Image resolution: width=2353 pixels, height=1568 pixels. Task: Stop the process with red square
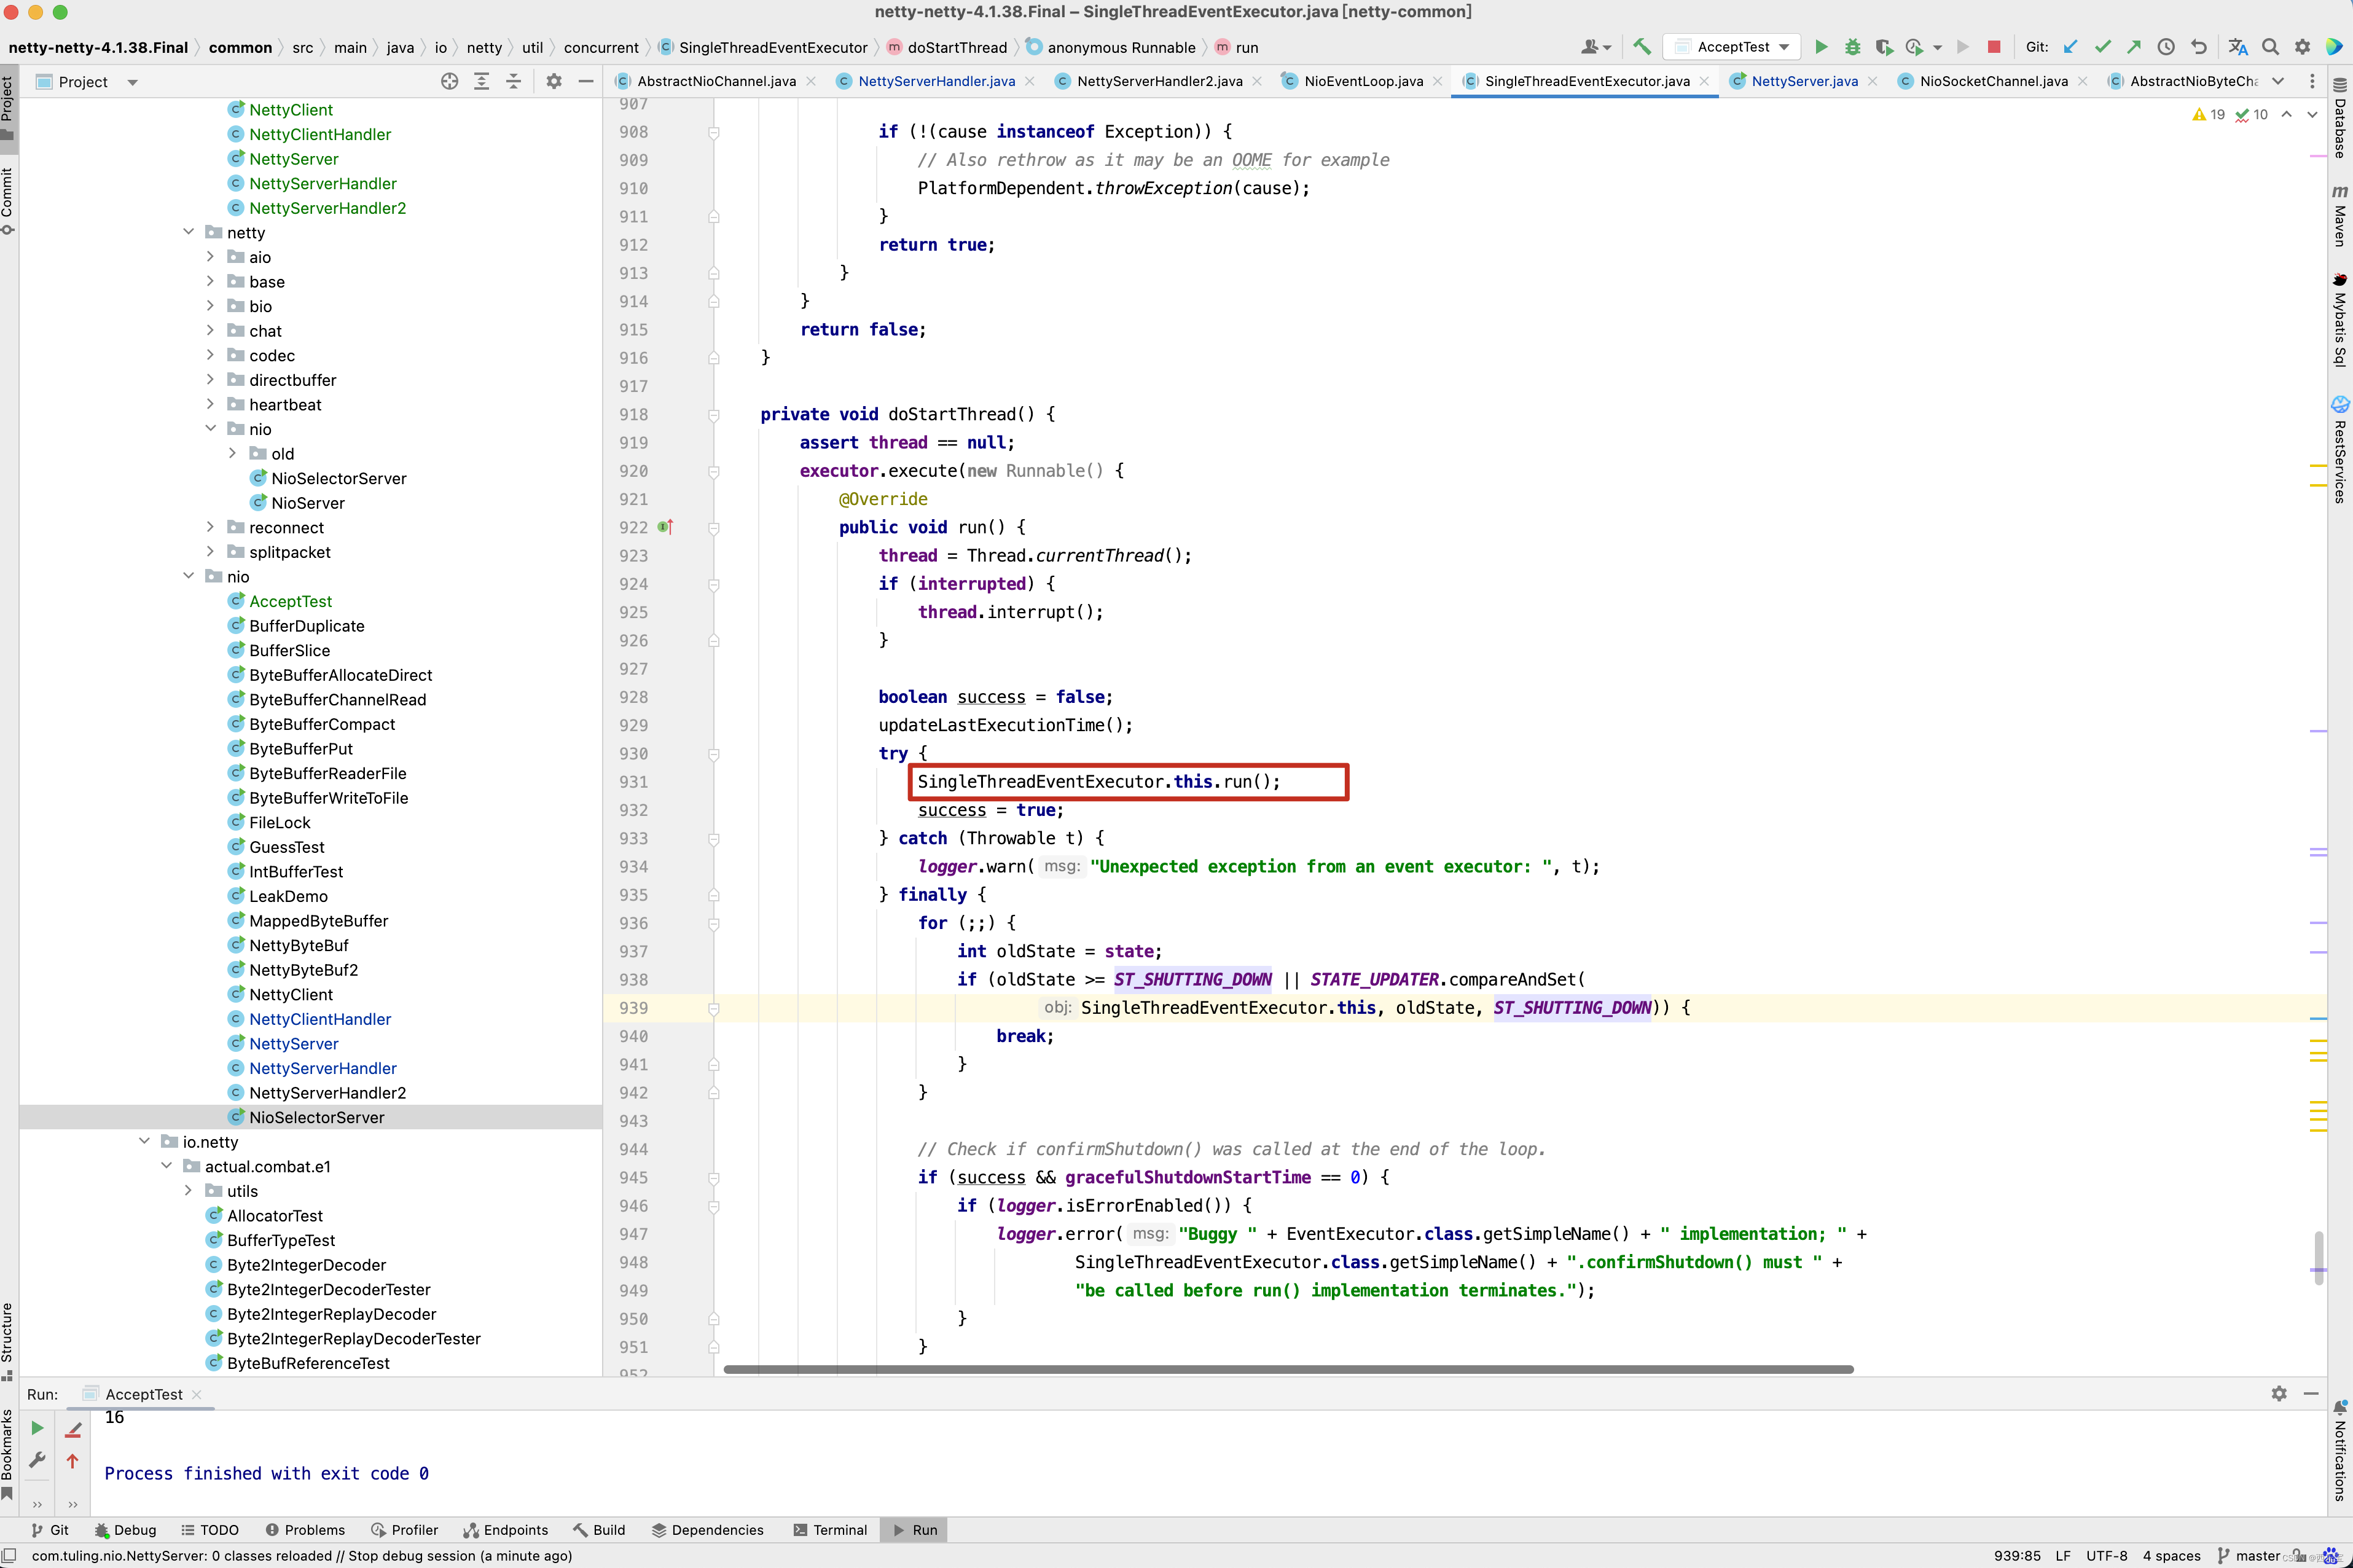click(x=1993, y=47)
